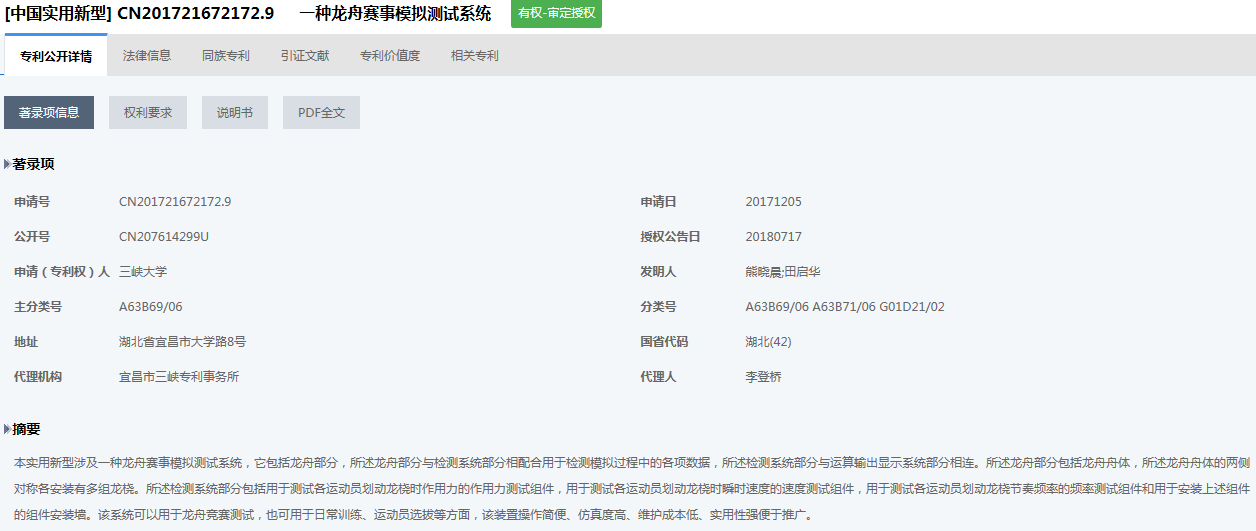This screenshot has width=1256, height=531.
Task: Go to the 专利价值度 tab
Action: point(390,56)
